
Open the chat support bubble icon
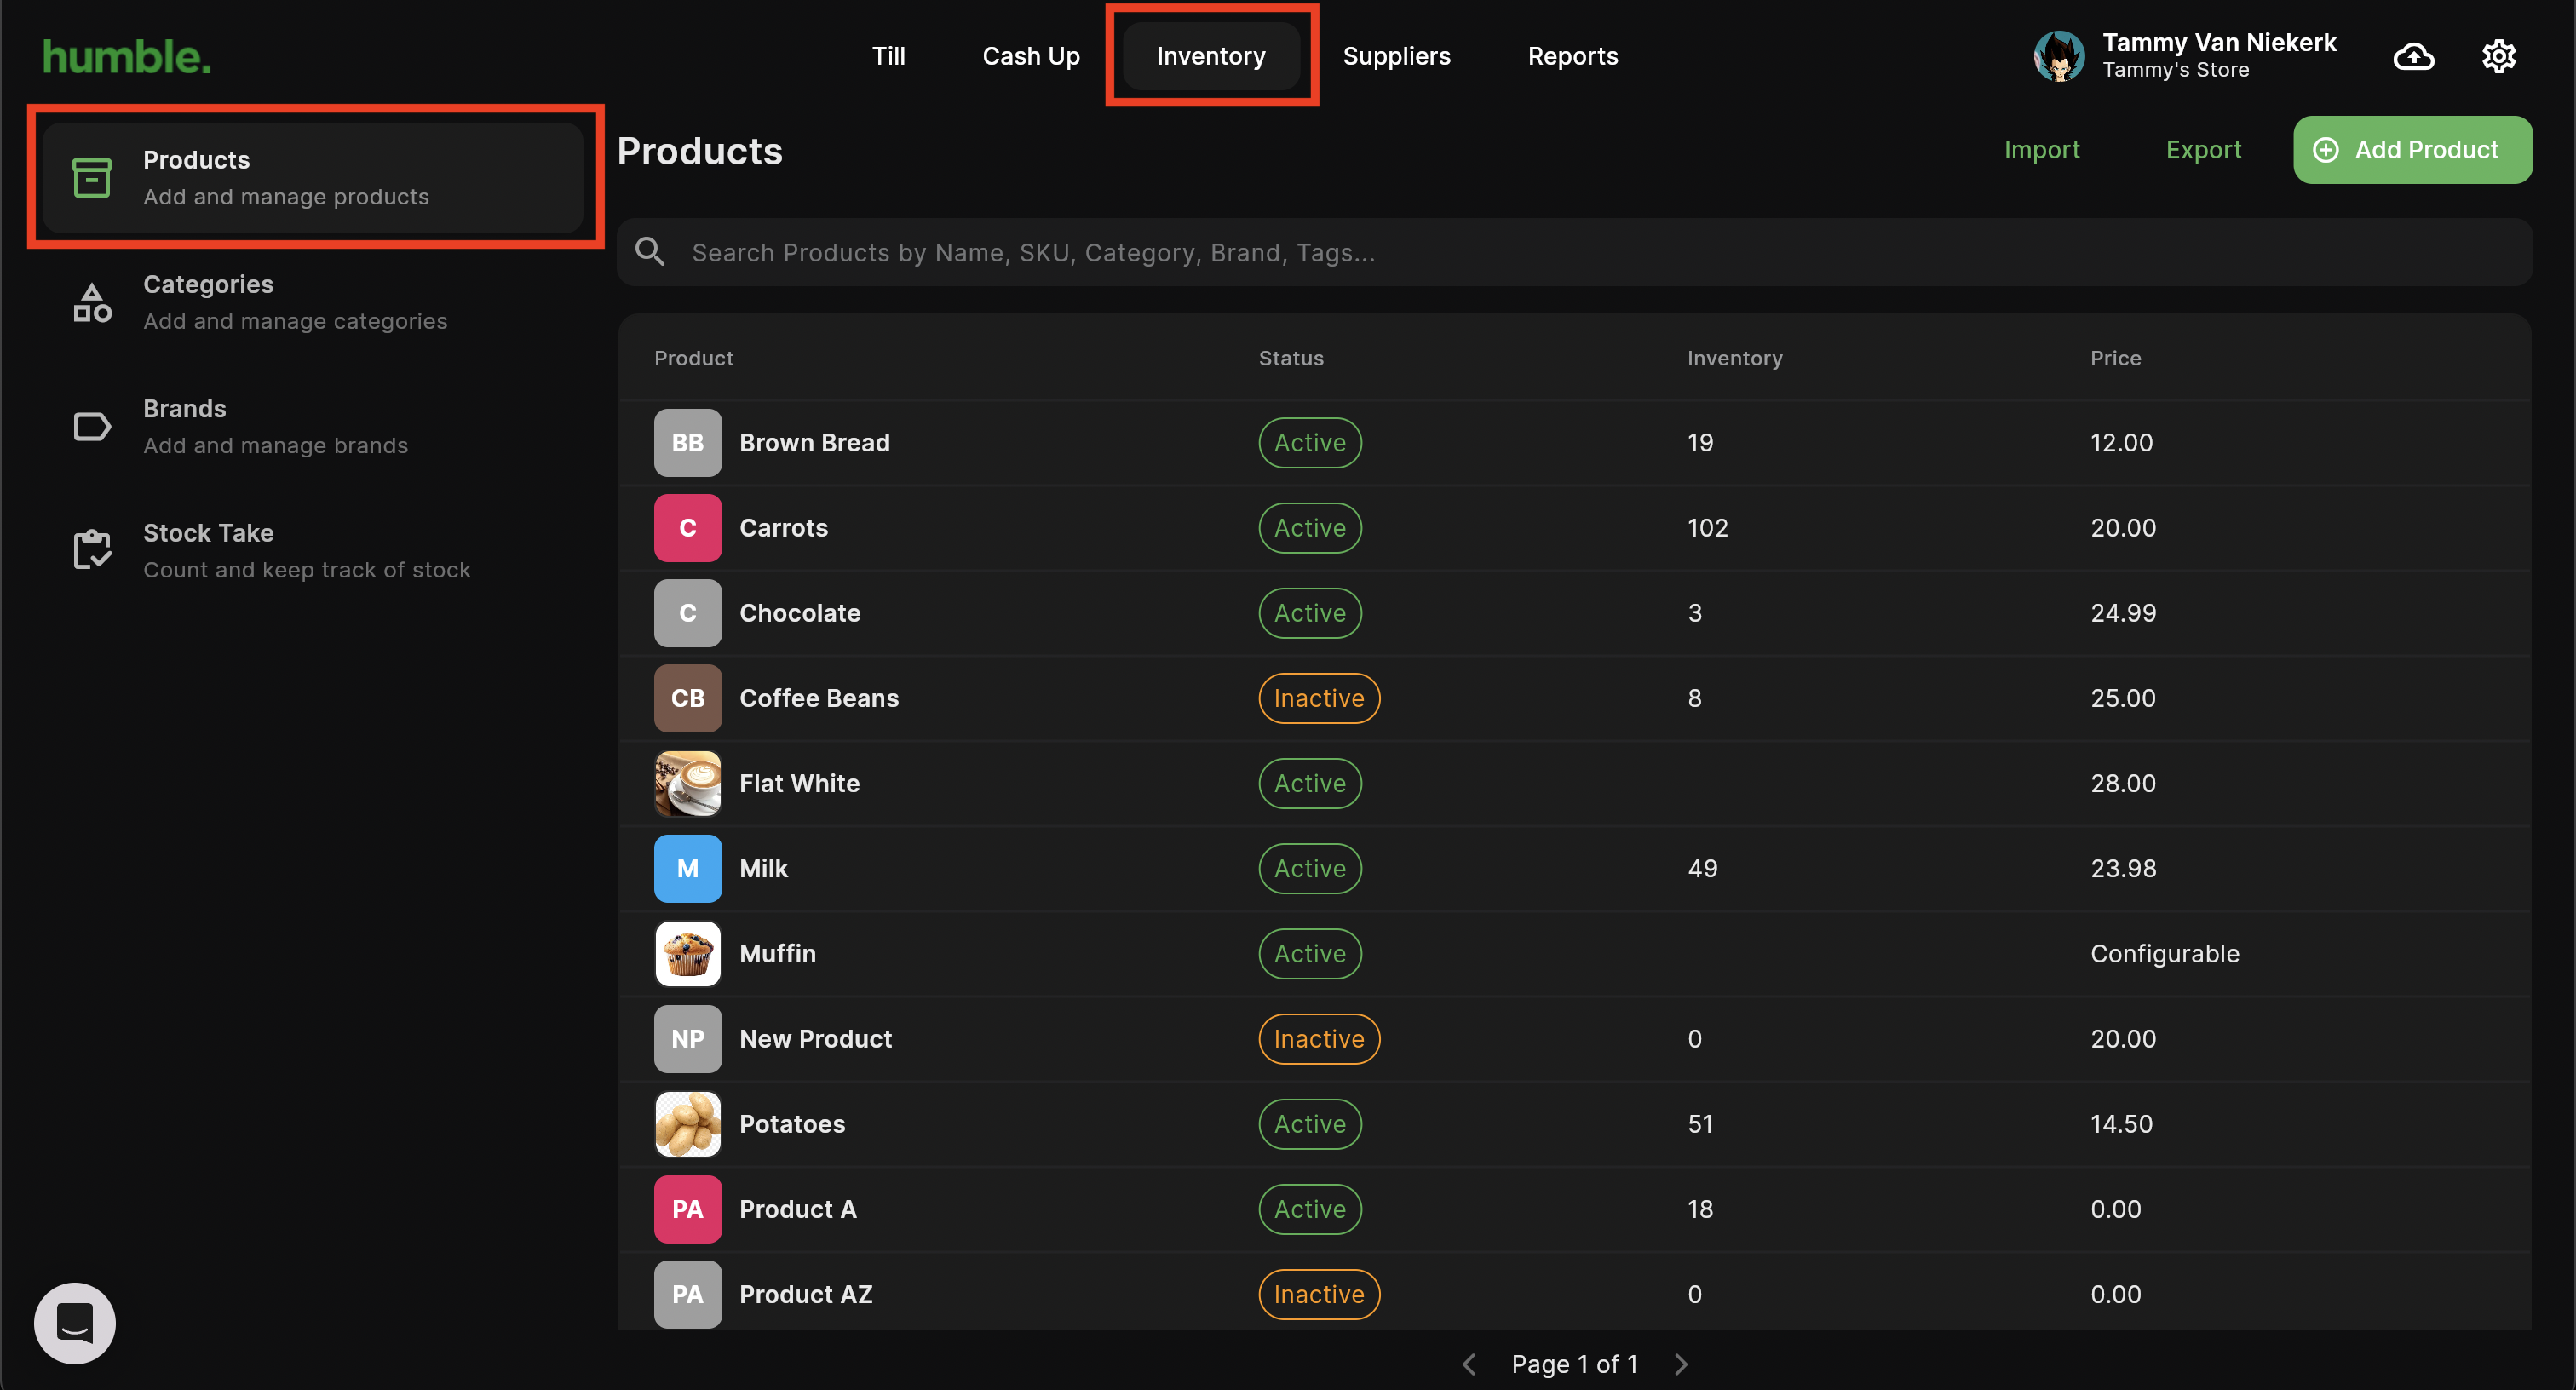click(75, 1322)
